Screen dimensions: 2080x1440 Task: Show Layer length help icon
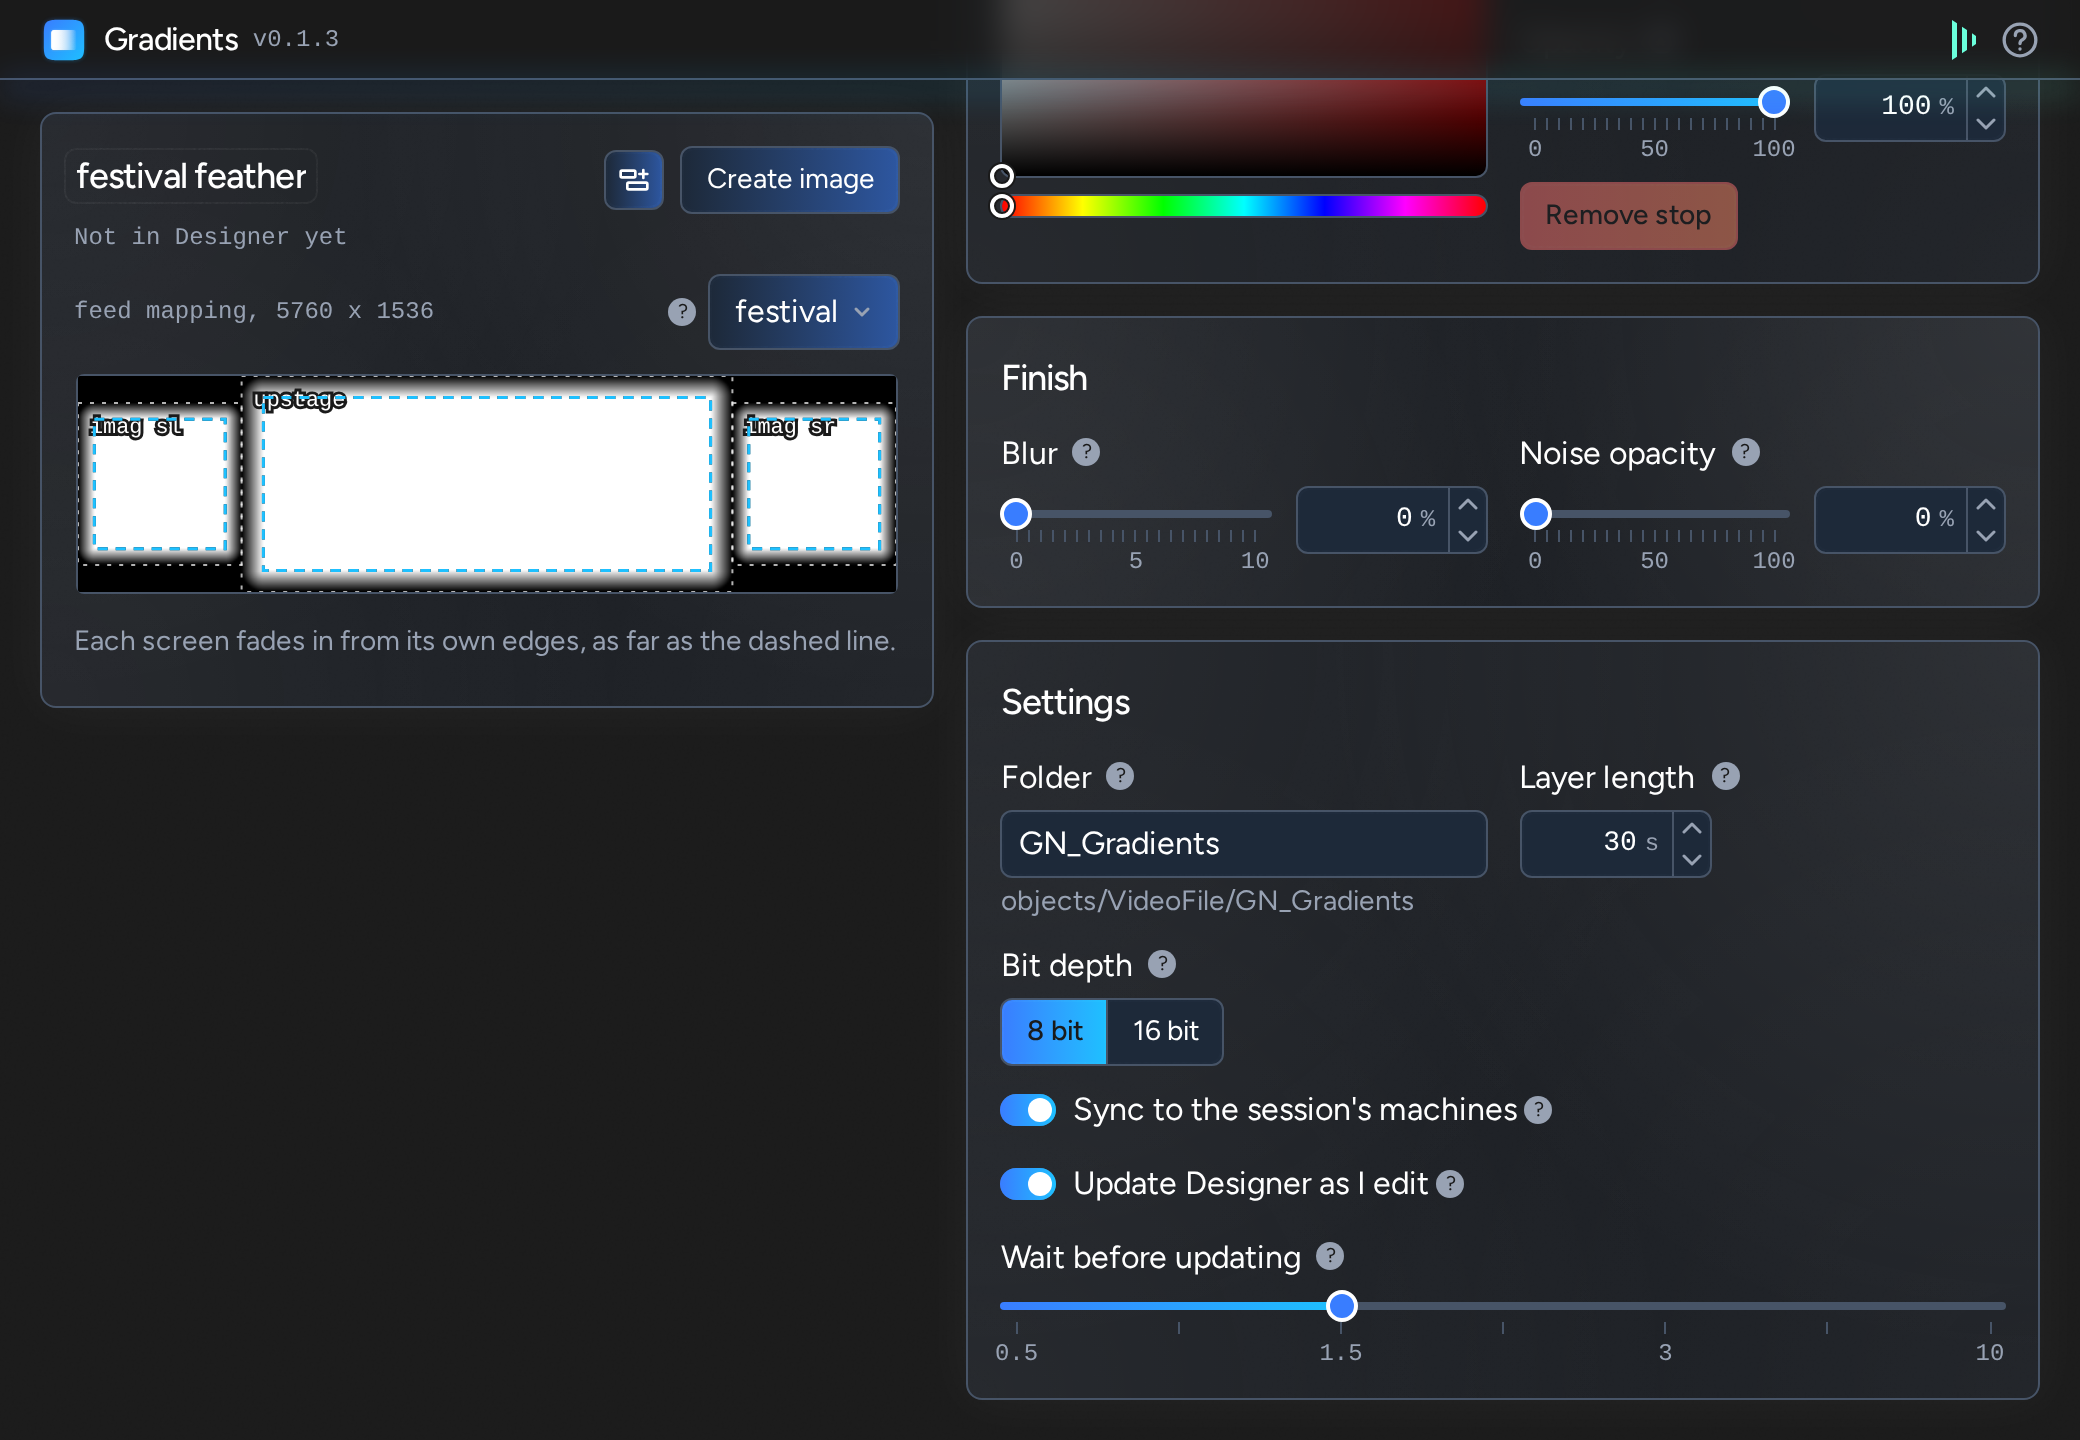tap(1726, 777)
